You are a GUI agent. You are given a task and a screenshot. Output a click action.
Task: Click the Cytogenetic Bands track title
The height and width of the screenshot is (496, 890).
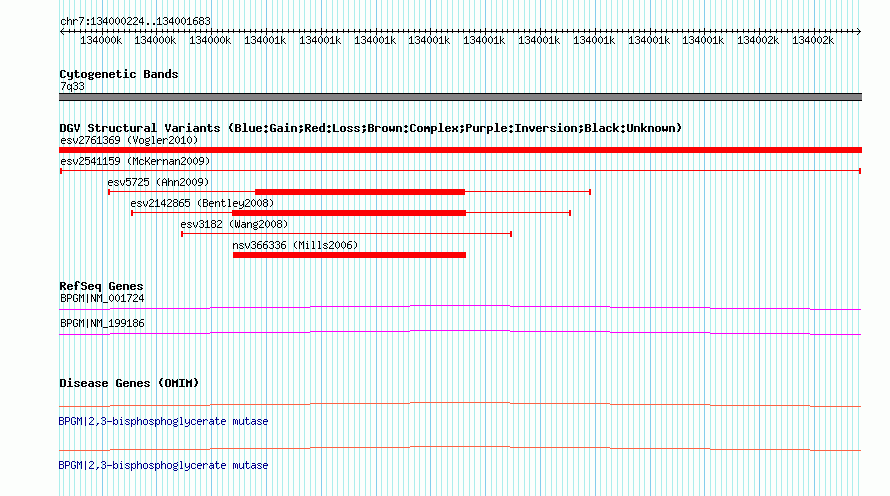(119, 74)
